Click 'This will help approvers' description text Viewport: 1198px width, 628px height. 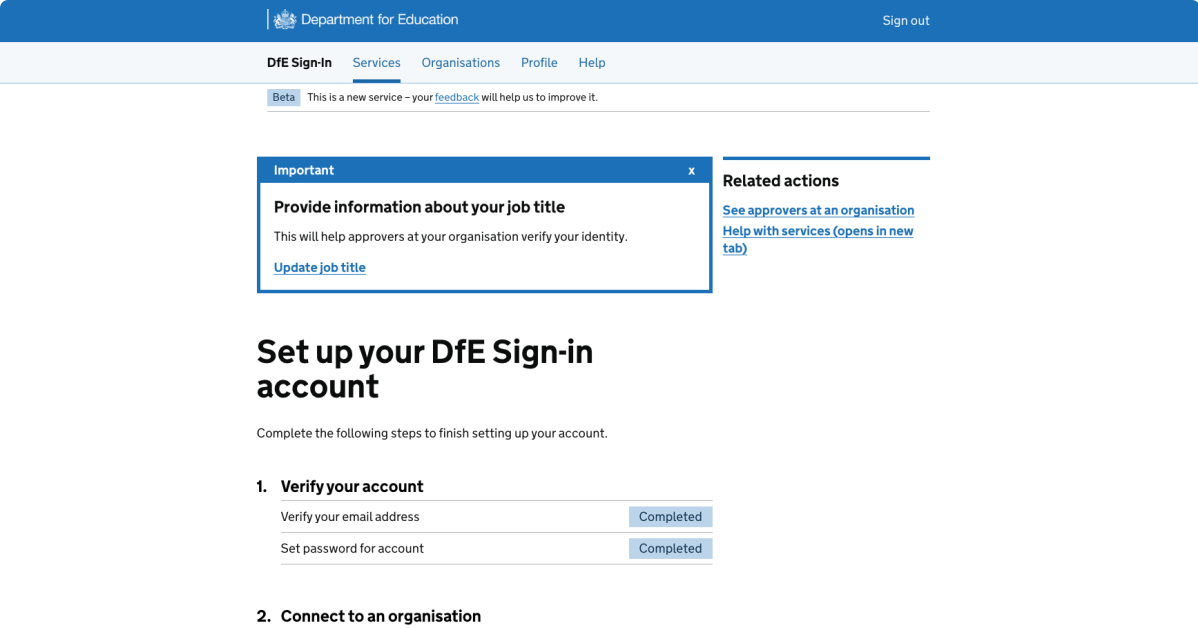pyautogui.click(x=450, y=237)
